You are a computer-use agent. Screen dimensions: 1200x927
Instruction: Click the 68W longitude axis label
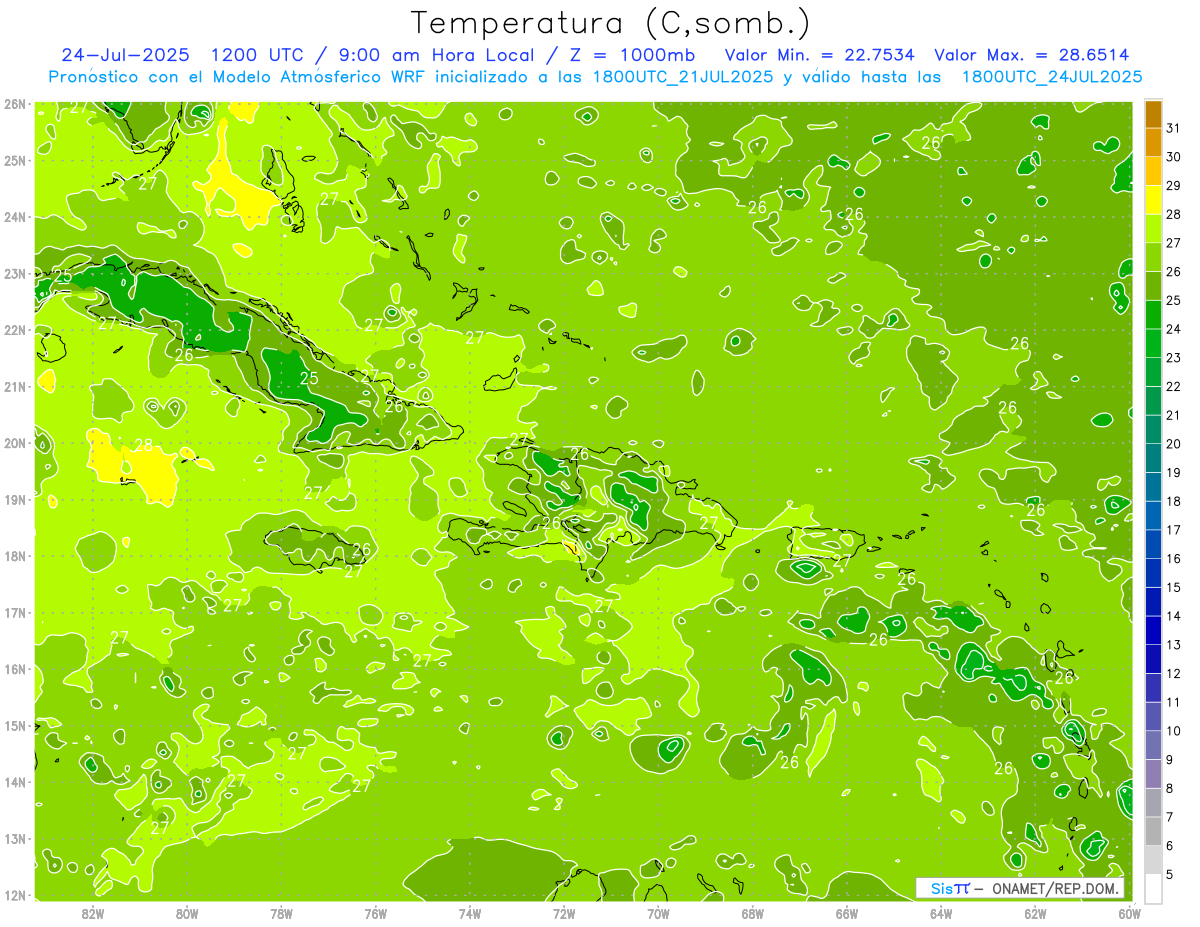tap(753, 913)
